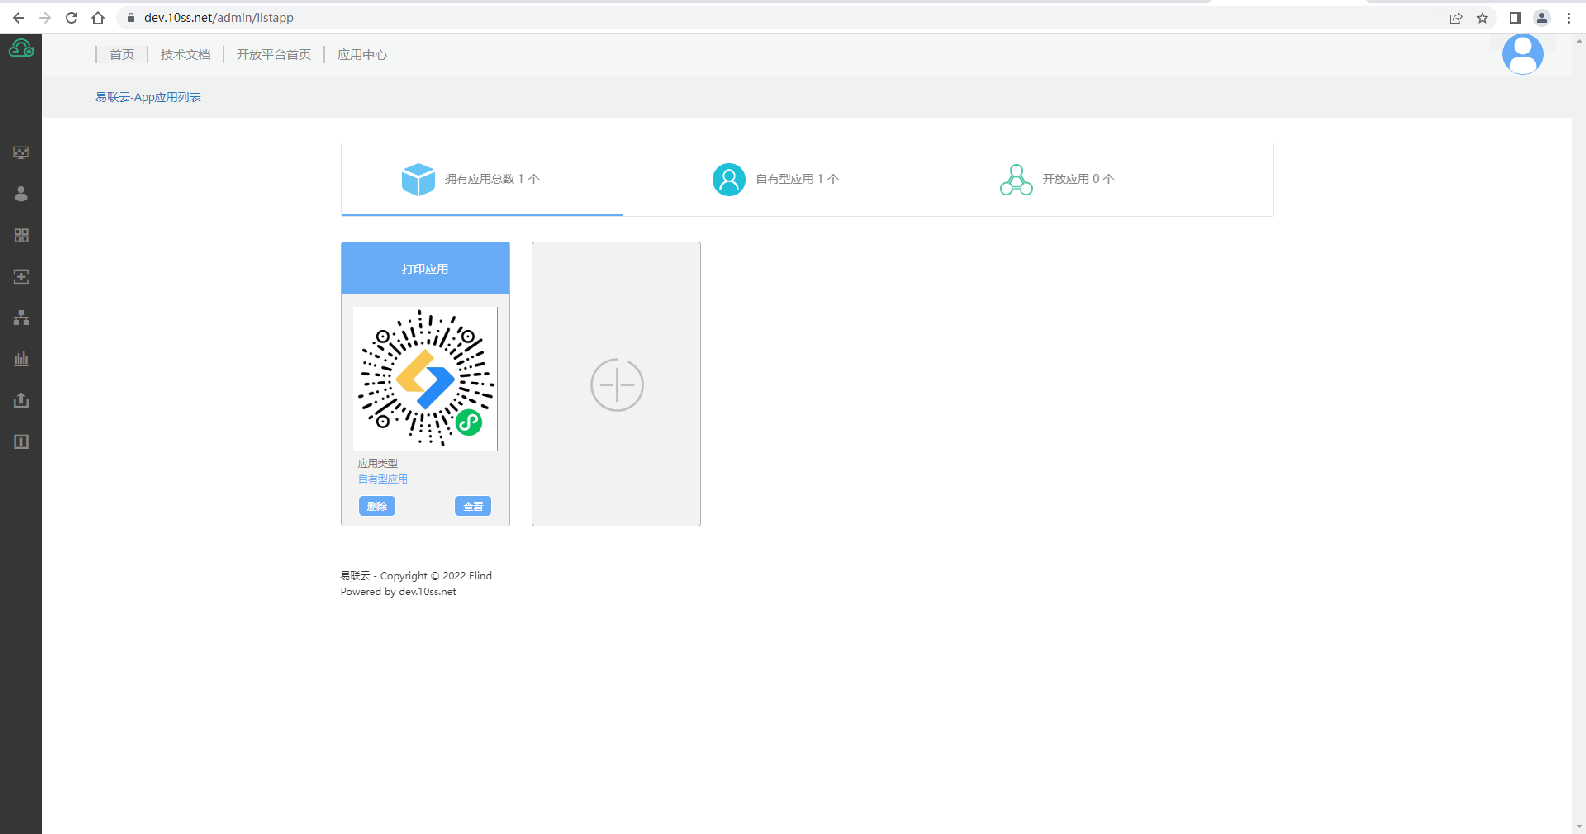Image resolution: width=1586 pixels, height=834 pixels.
Task: Open 应用中心 navigation link
Action: tap(362, 55)
